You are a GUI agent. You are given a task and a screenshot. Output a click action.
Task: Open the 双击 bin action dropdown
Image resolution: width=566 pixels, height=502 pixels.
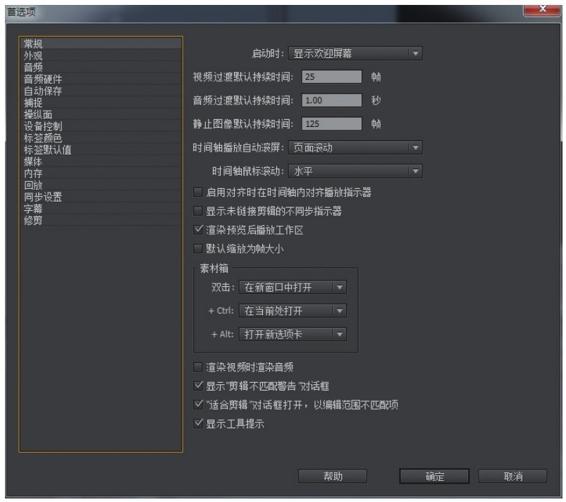(x=293, y=288)
